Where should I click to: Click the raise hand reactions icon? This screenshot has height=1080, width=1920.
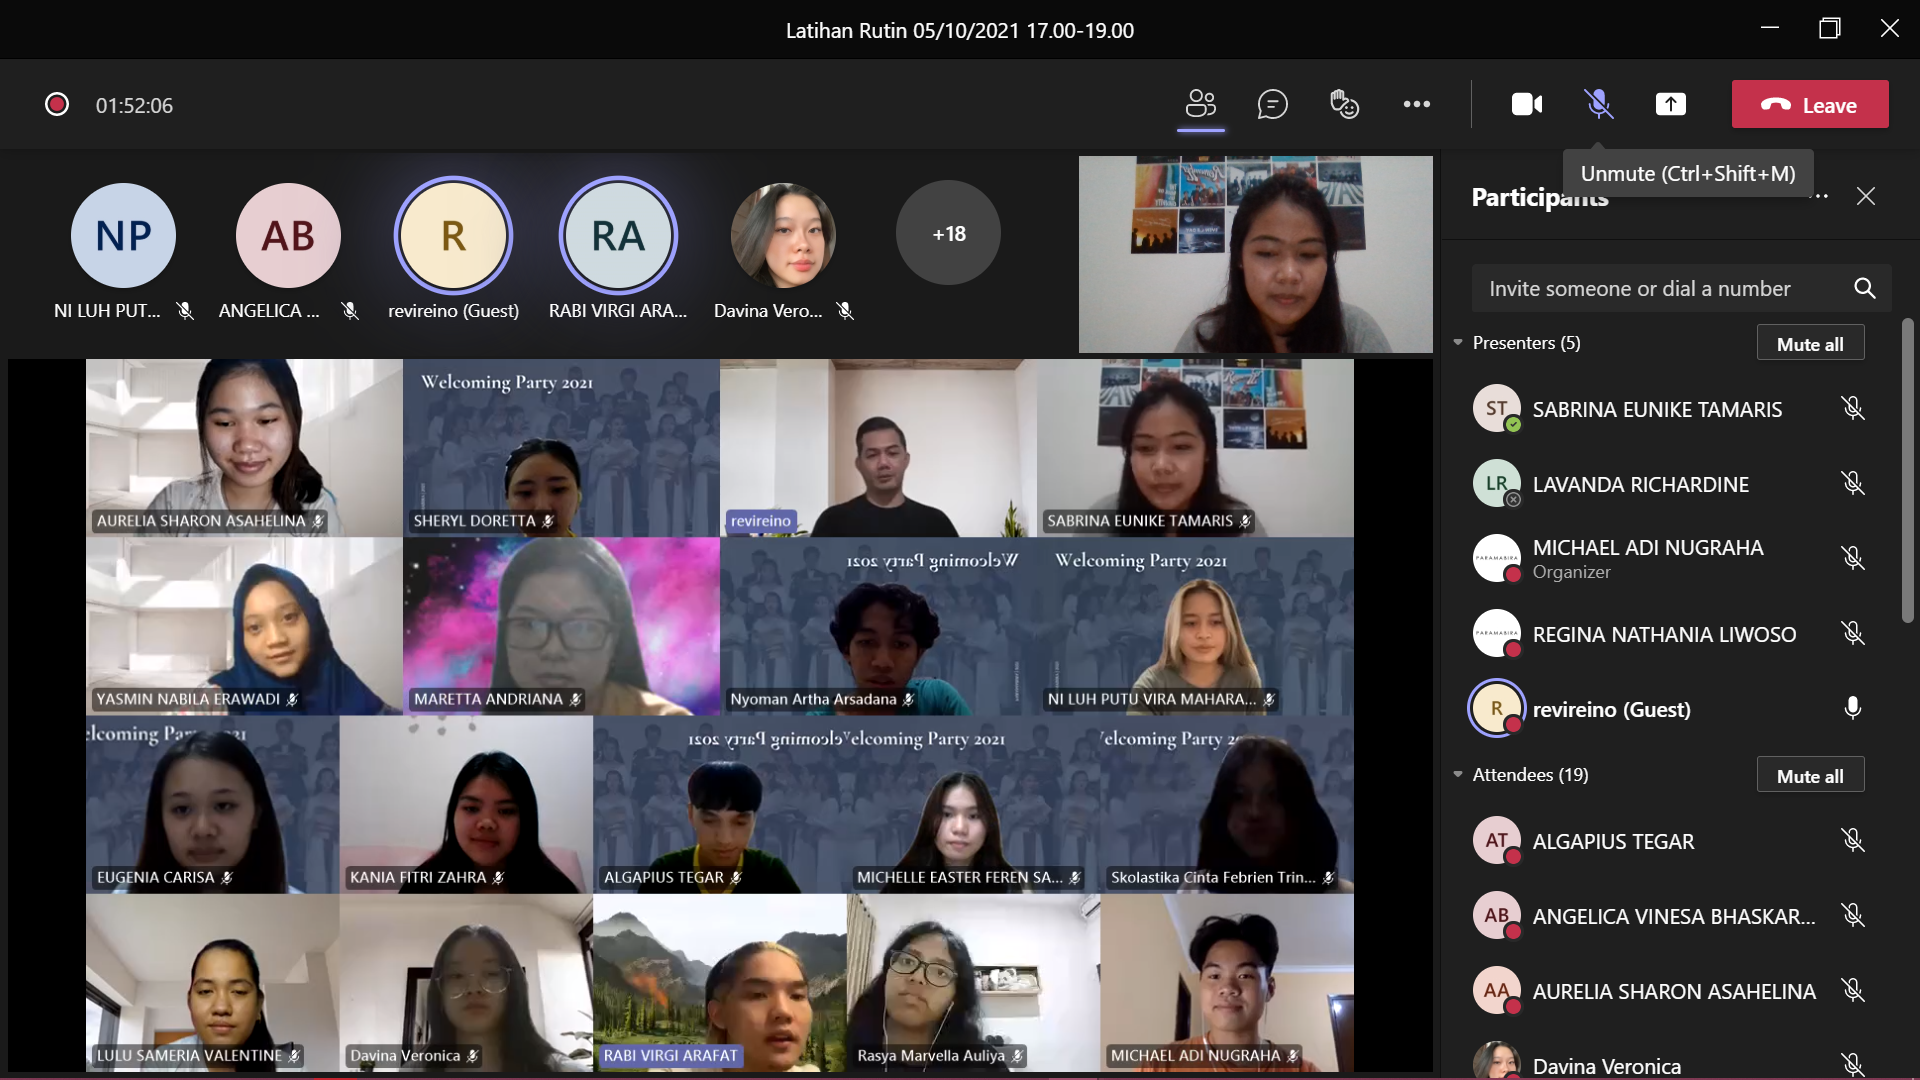click(x=1344, y=104)
